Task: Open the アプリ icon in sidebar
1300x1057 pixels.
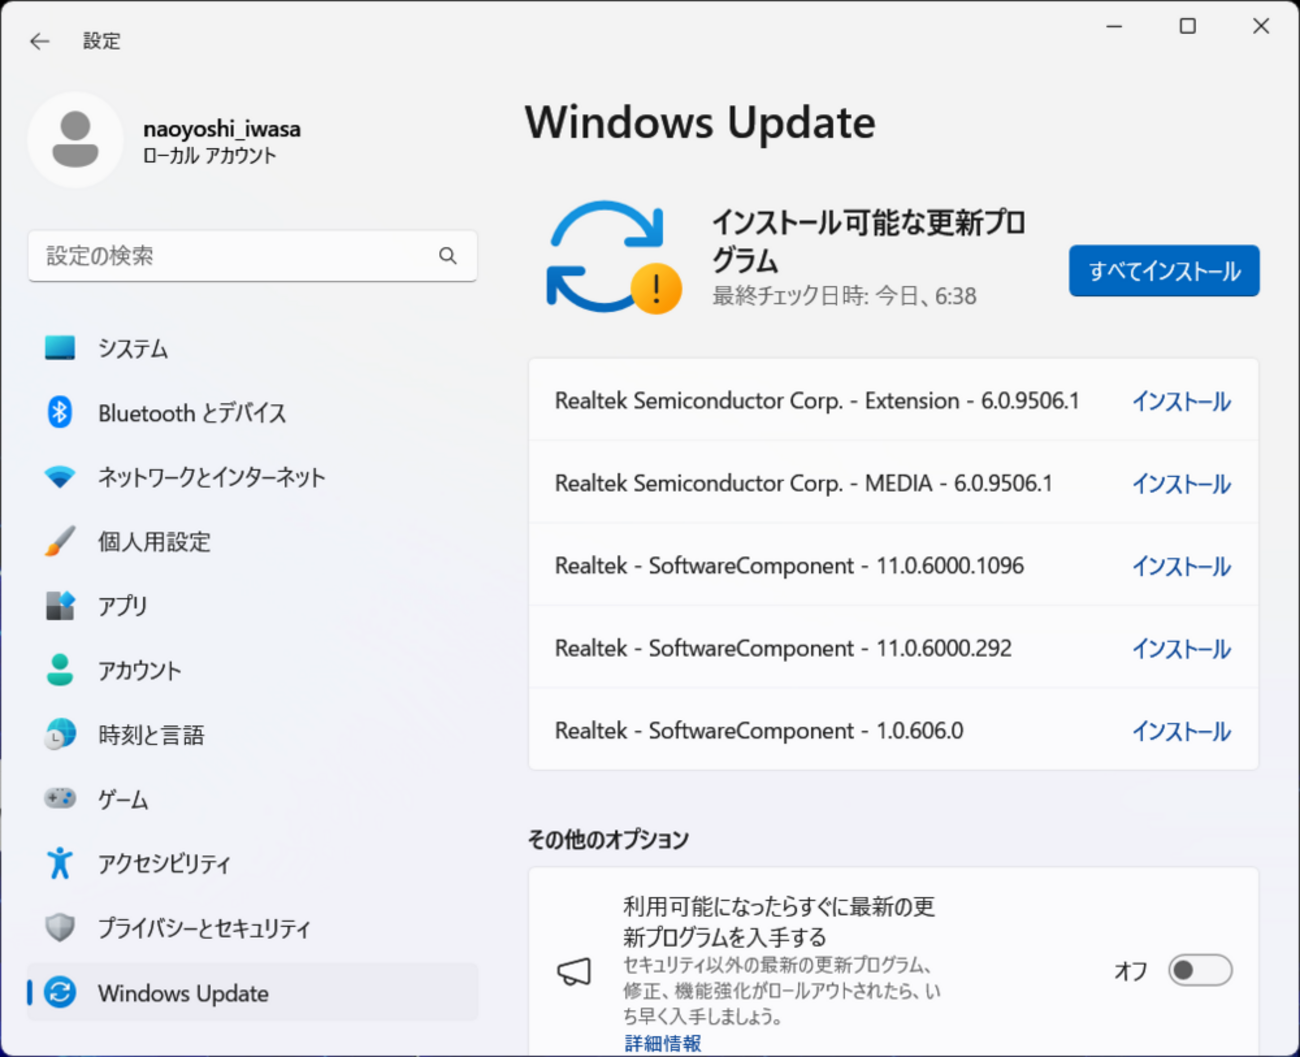Action: (x=60, y=606)
